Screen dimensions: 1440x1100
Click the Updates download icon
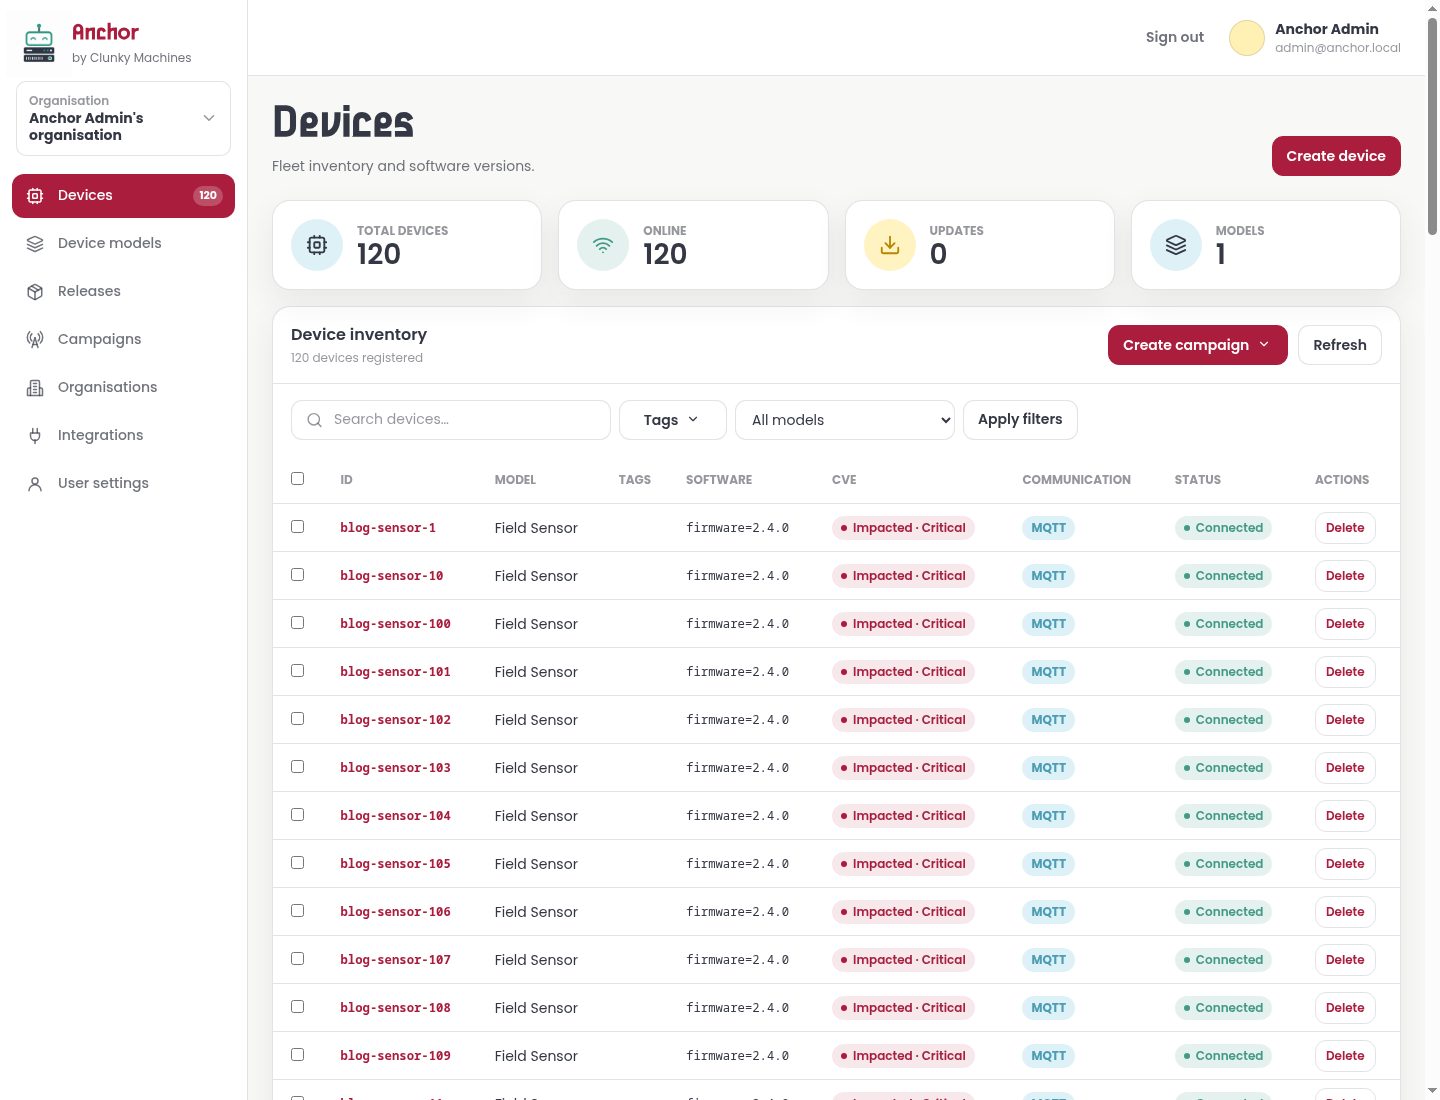pyautogui.click(x=890, y=245)
